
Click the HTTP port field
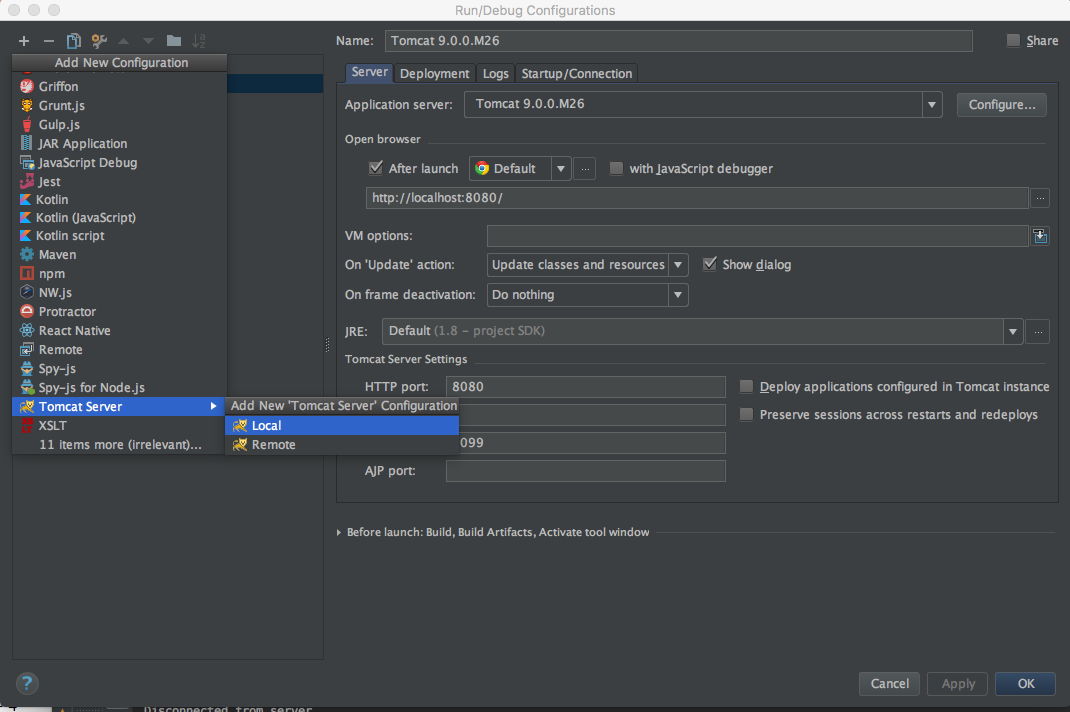(585, 387)
